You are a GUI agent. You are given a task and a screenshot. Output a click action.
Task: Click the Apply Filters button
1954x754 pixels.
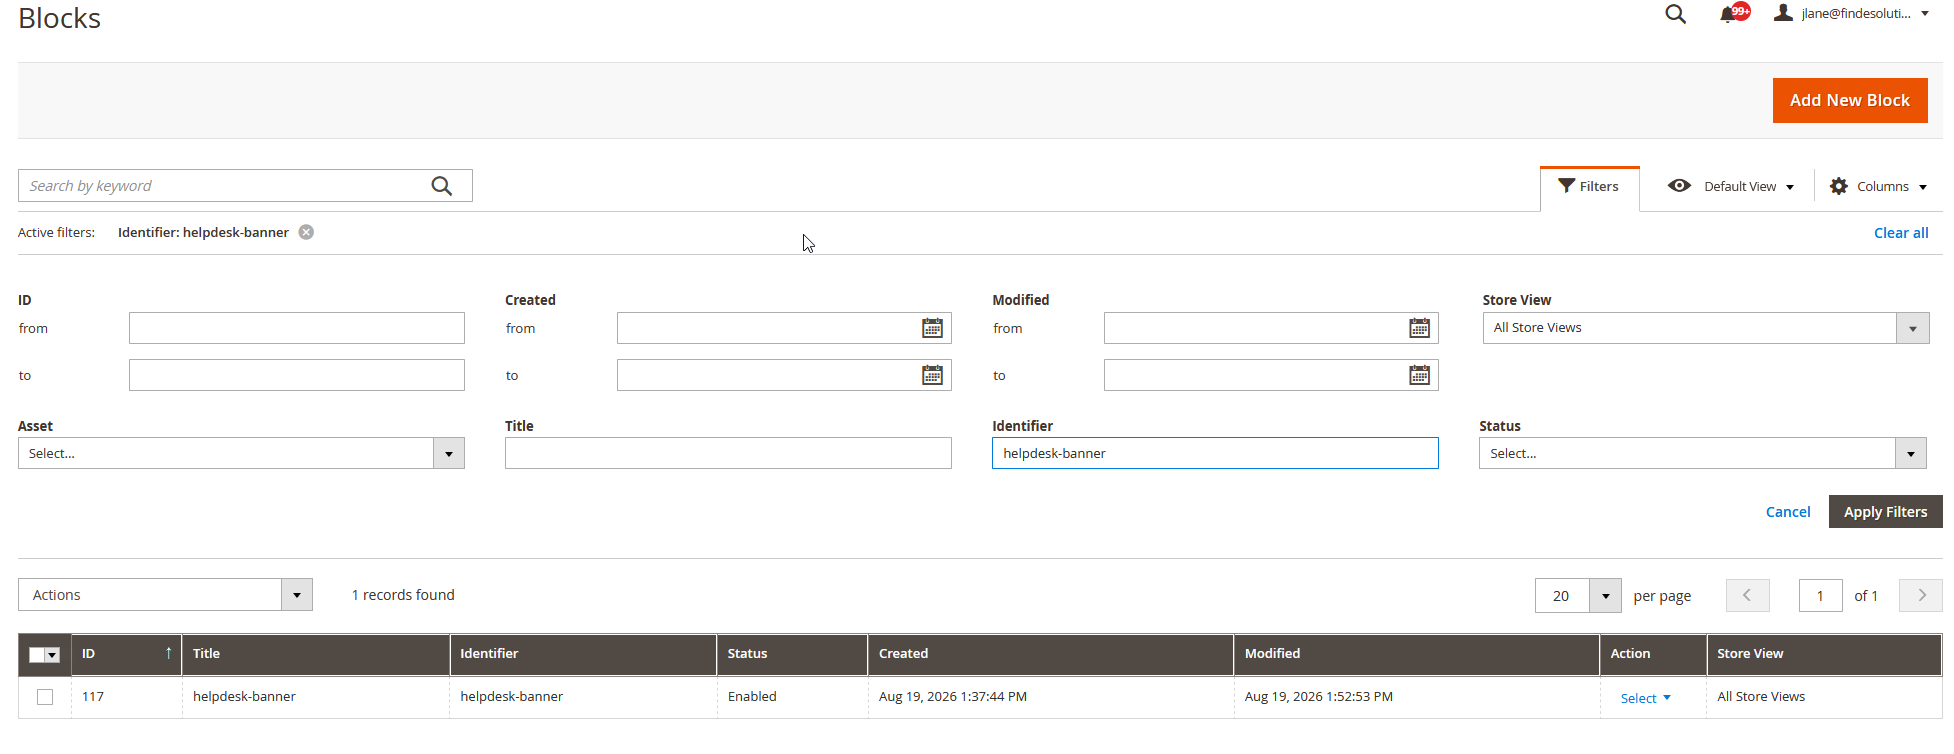[x=1885, y=511]
